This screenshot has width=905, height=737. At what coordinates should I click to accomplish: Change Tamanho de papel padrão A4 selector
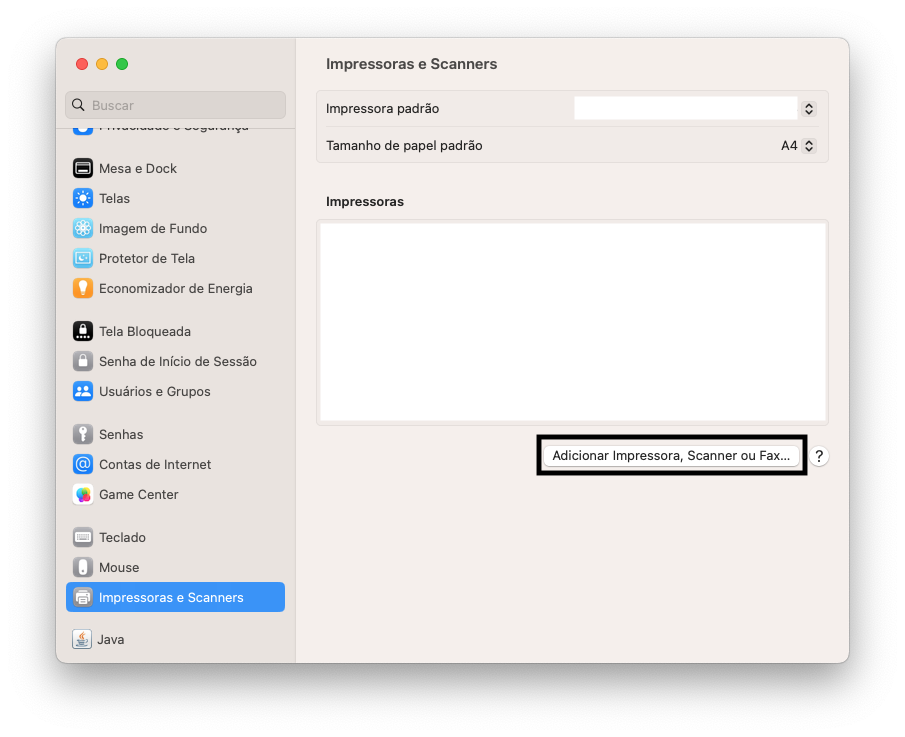pyautogui.click(x=809, y=145)
